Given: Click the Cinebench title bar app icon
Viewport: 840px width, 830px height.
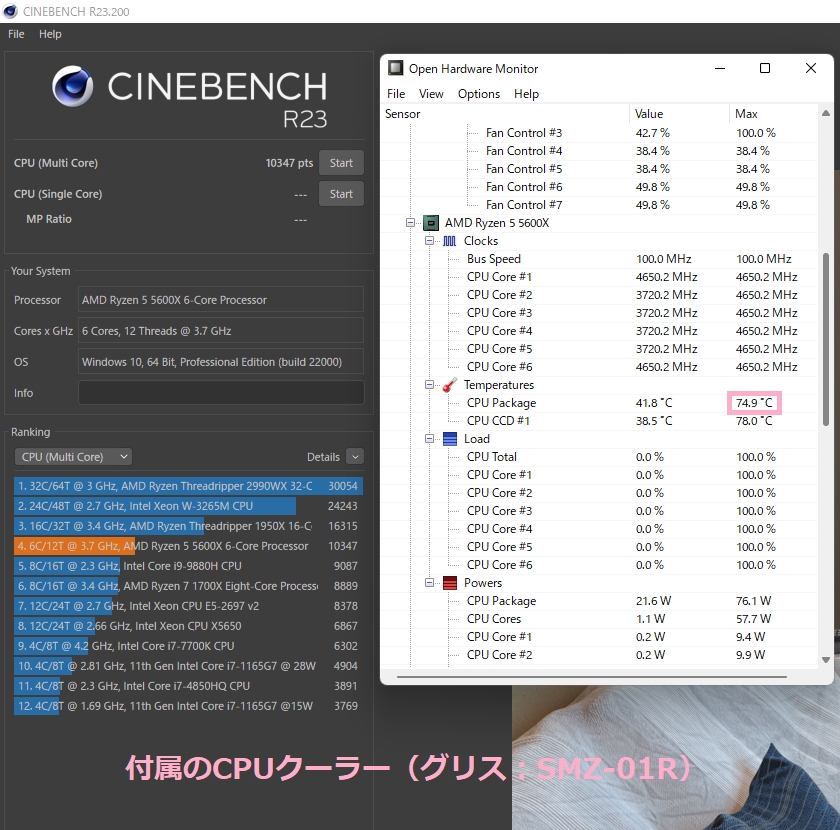Looking at the screenshot, I should pos(10,11).
